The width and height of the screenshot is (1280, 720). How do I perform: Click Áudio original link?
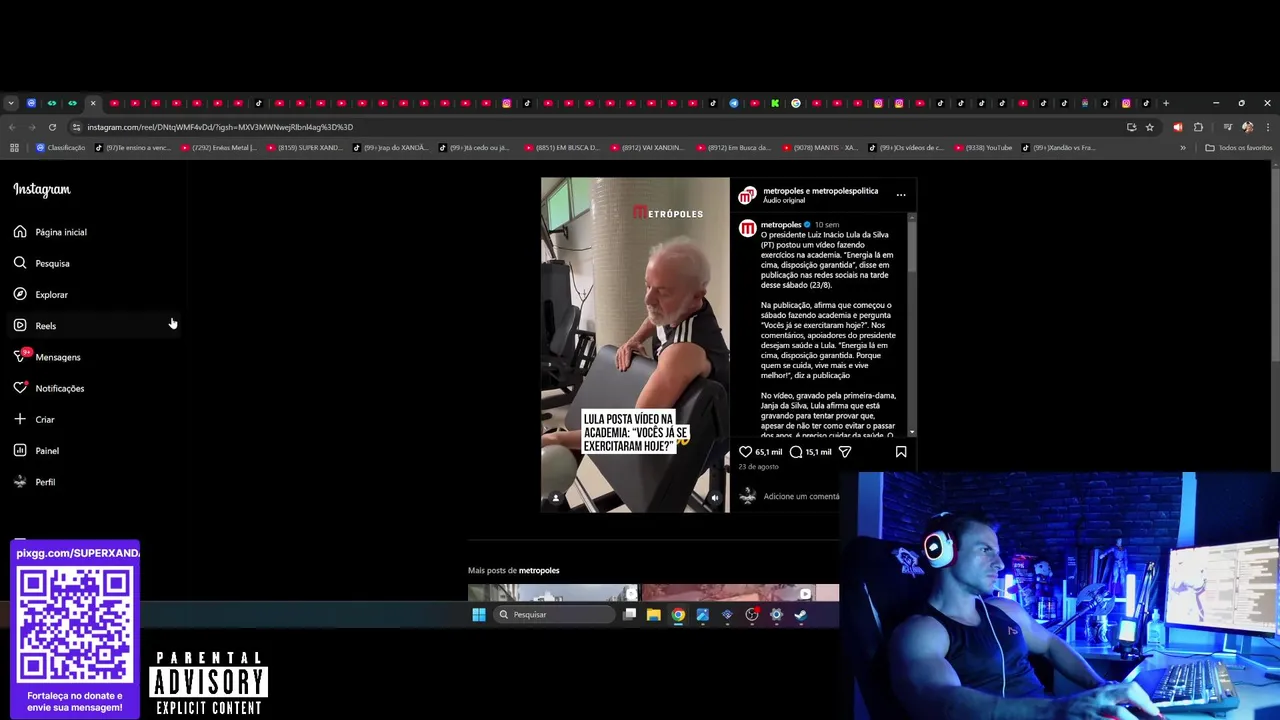tap(784, 200)
